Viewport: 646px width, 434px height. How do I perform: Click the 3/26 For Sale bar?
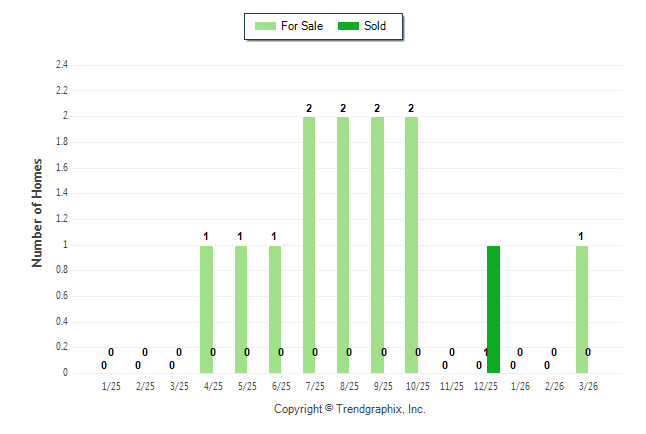pyautogui.click(x=582, y=309)
